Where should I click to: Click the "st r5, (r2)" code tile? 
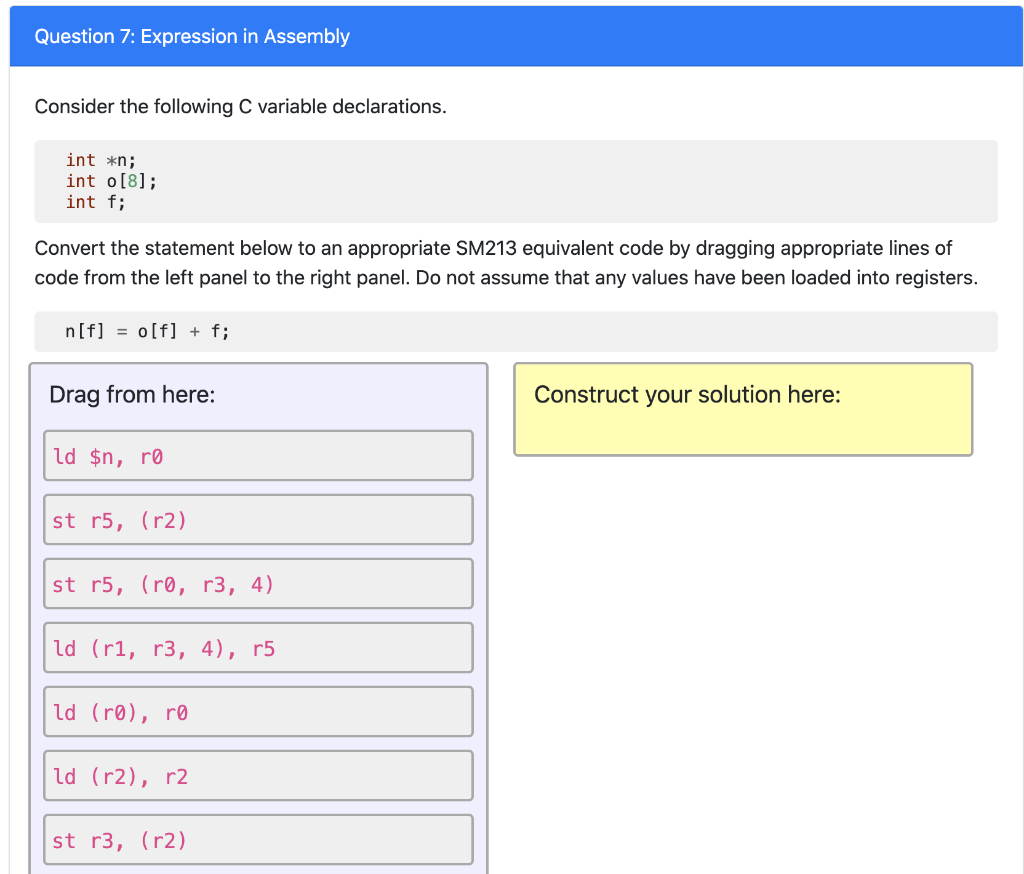pyautogui.click(x=257, y=519)
